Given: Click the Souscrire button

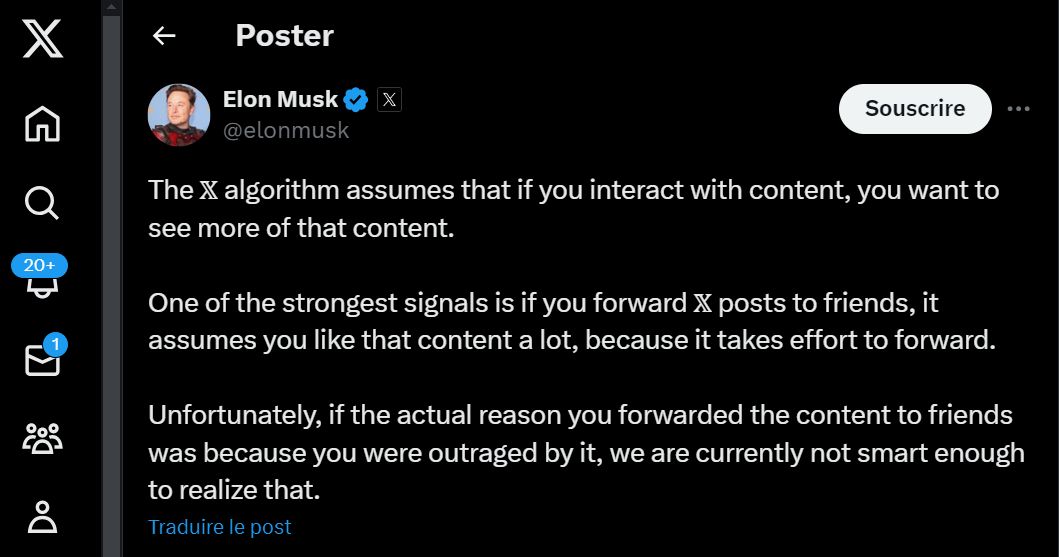Looking at the screenshot, I should pos(915,109).
